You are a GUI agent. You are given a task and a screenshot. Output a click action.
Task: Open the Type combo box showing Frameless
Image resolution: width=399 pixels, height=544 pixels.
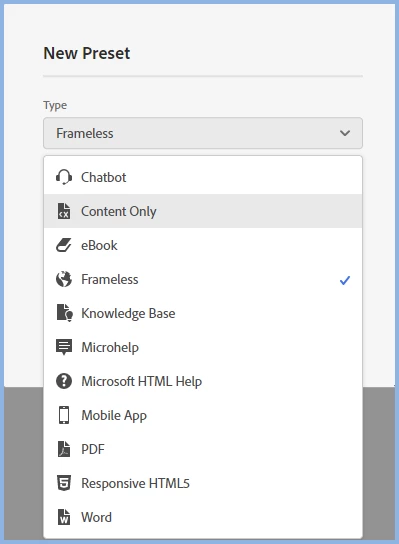coord(203,133)
